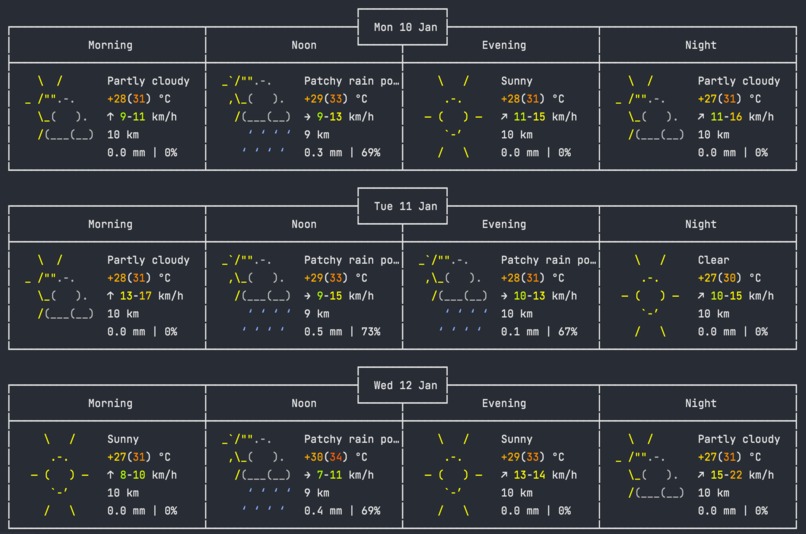Image resolution: width=806 pixels, height=534 pixels.
Task: Select the '0.4 mm | 69%' precipitation reading
Action: click(342, 511)
